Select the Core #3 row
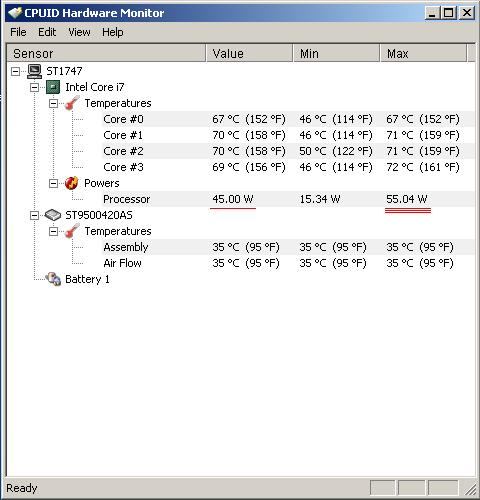The width and height of the screenshot is (480, 500). pyautogui.click(x=288, y=167)
